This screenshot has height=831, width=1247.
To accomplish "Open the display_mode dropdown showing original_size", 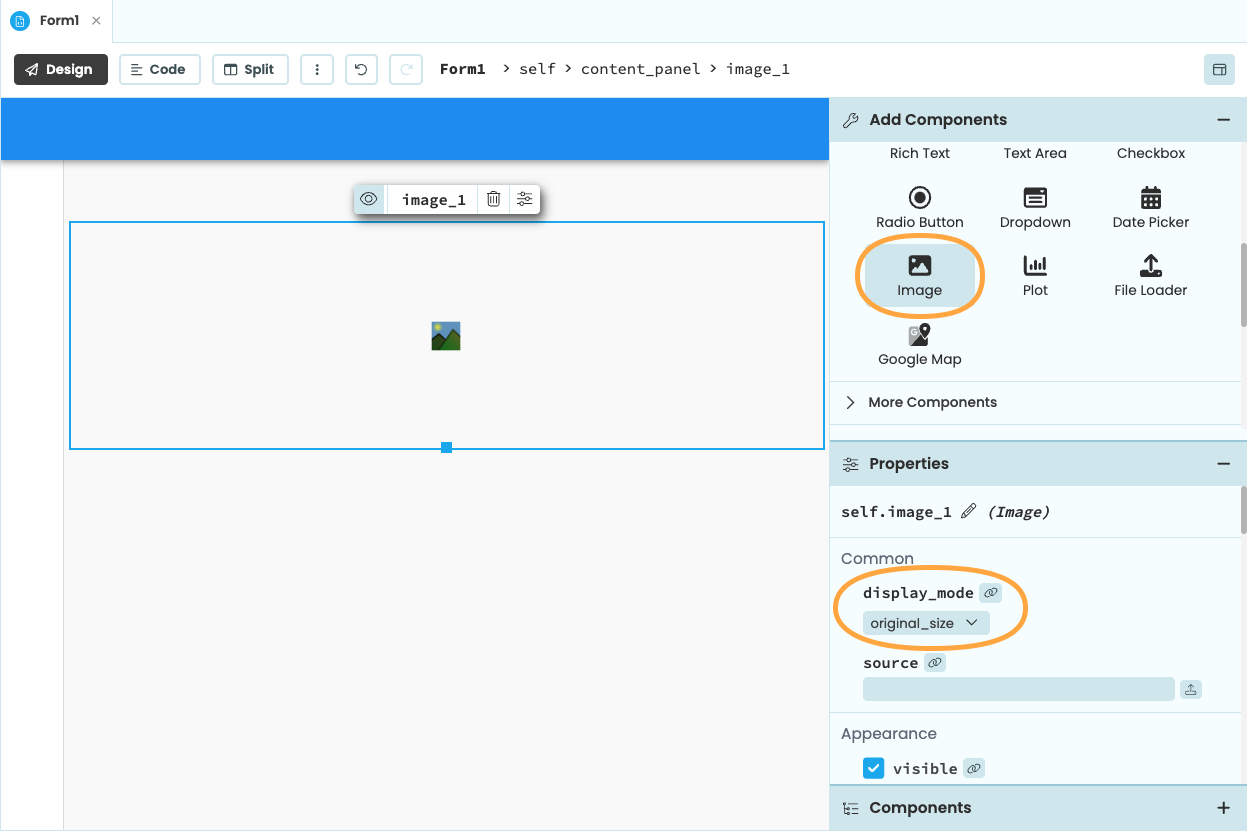I will [924, 623].
